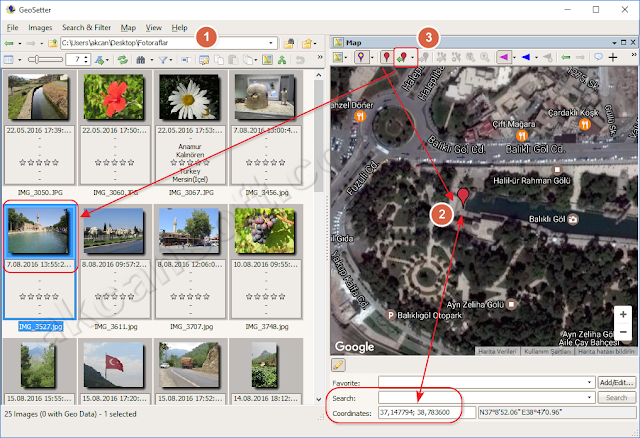The width and height of the screenshot is (640, 438).
Task: Click the rename file icon
Action: tap(186, 60)
